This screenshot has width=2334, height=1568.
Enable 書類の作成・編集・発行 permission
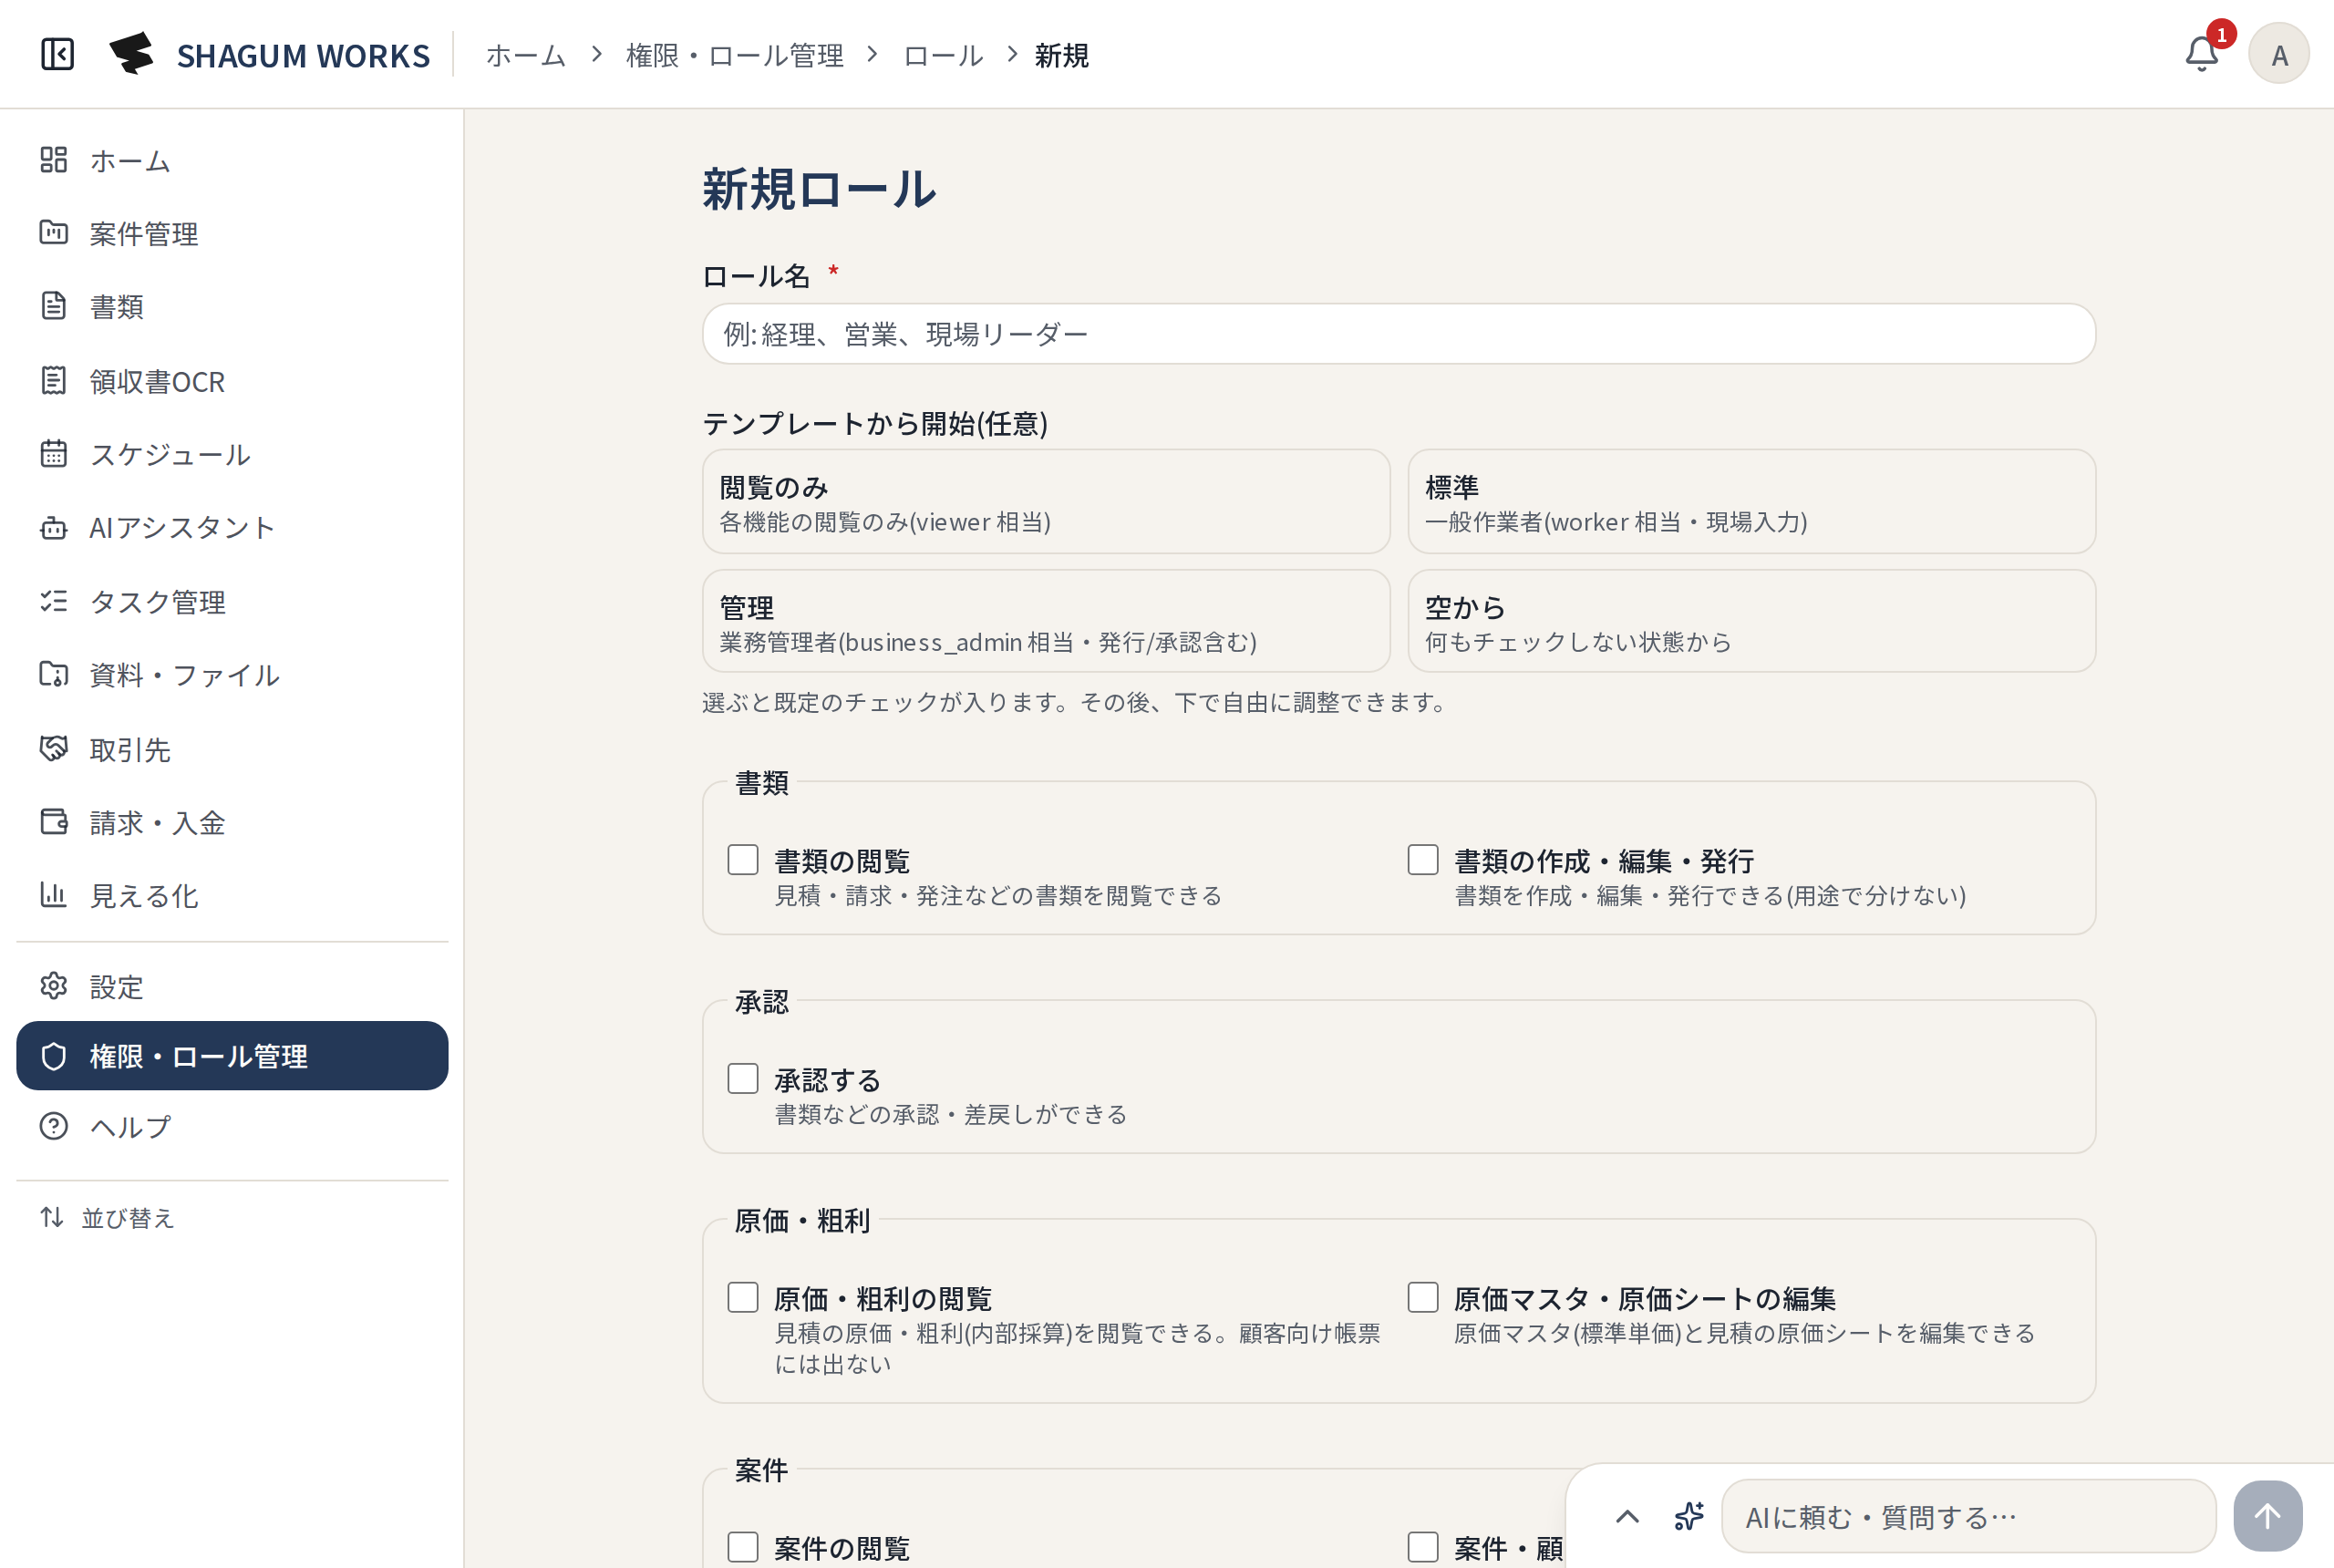(1423, 860)
